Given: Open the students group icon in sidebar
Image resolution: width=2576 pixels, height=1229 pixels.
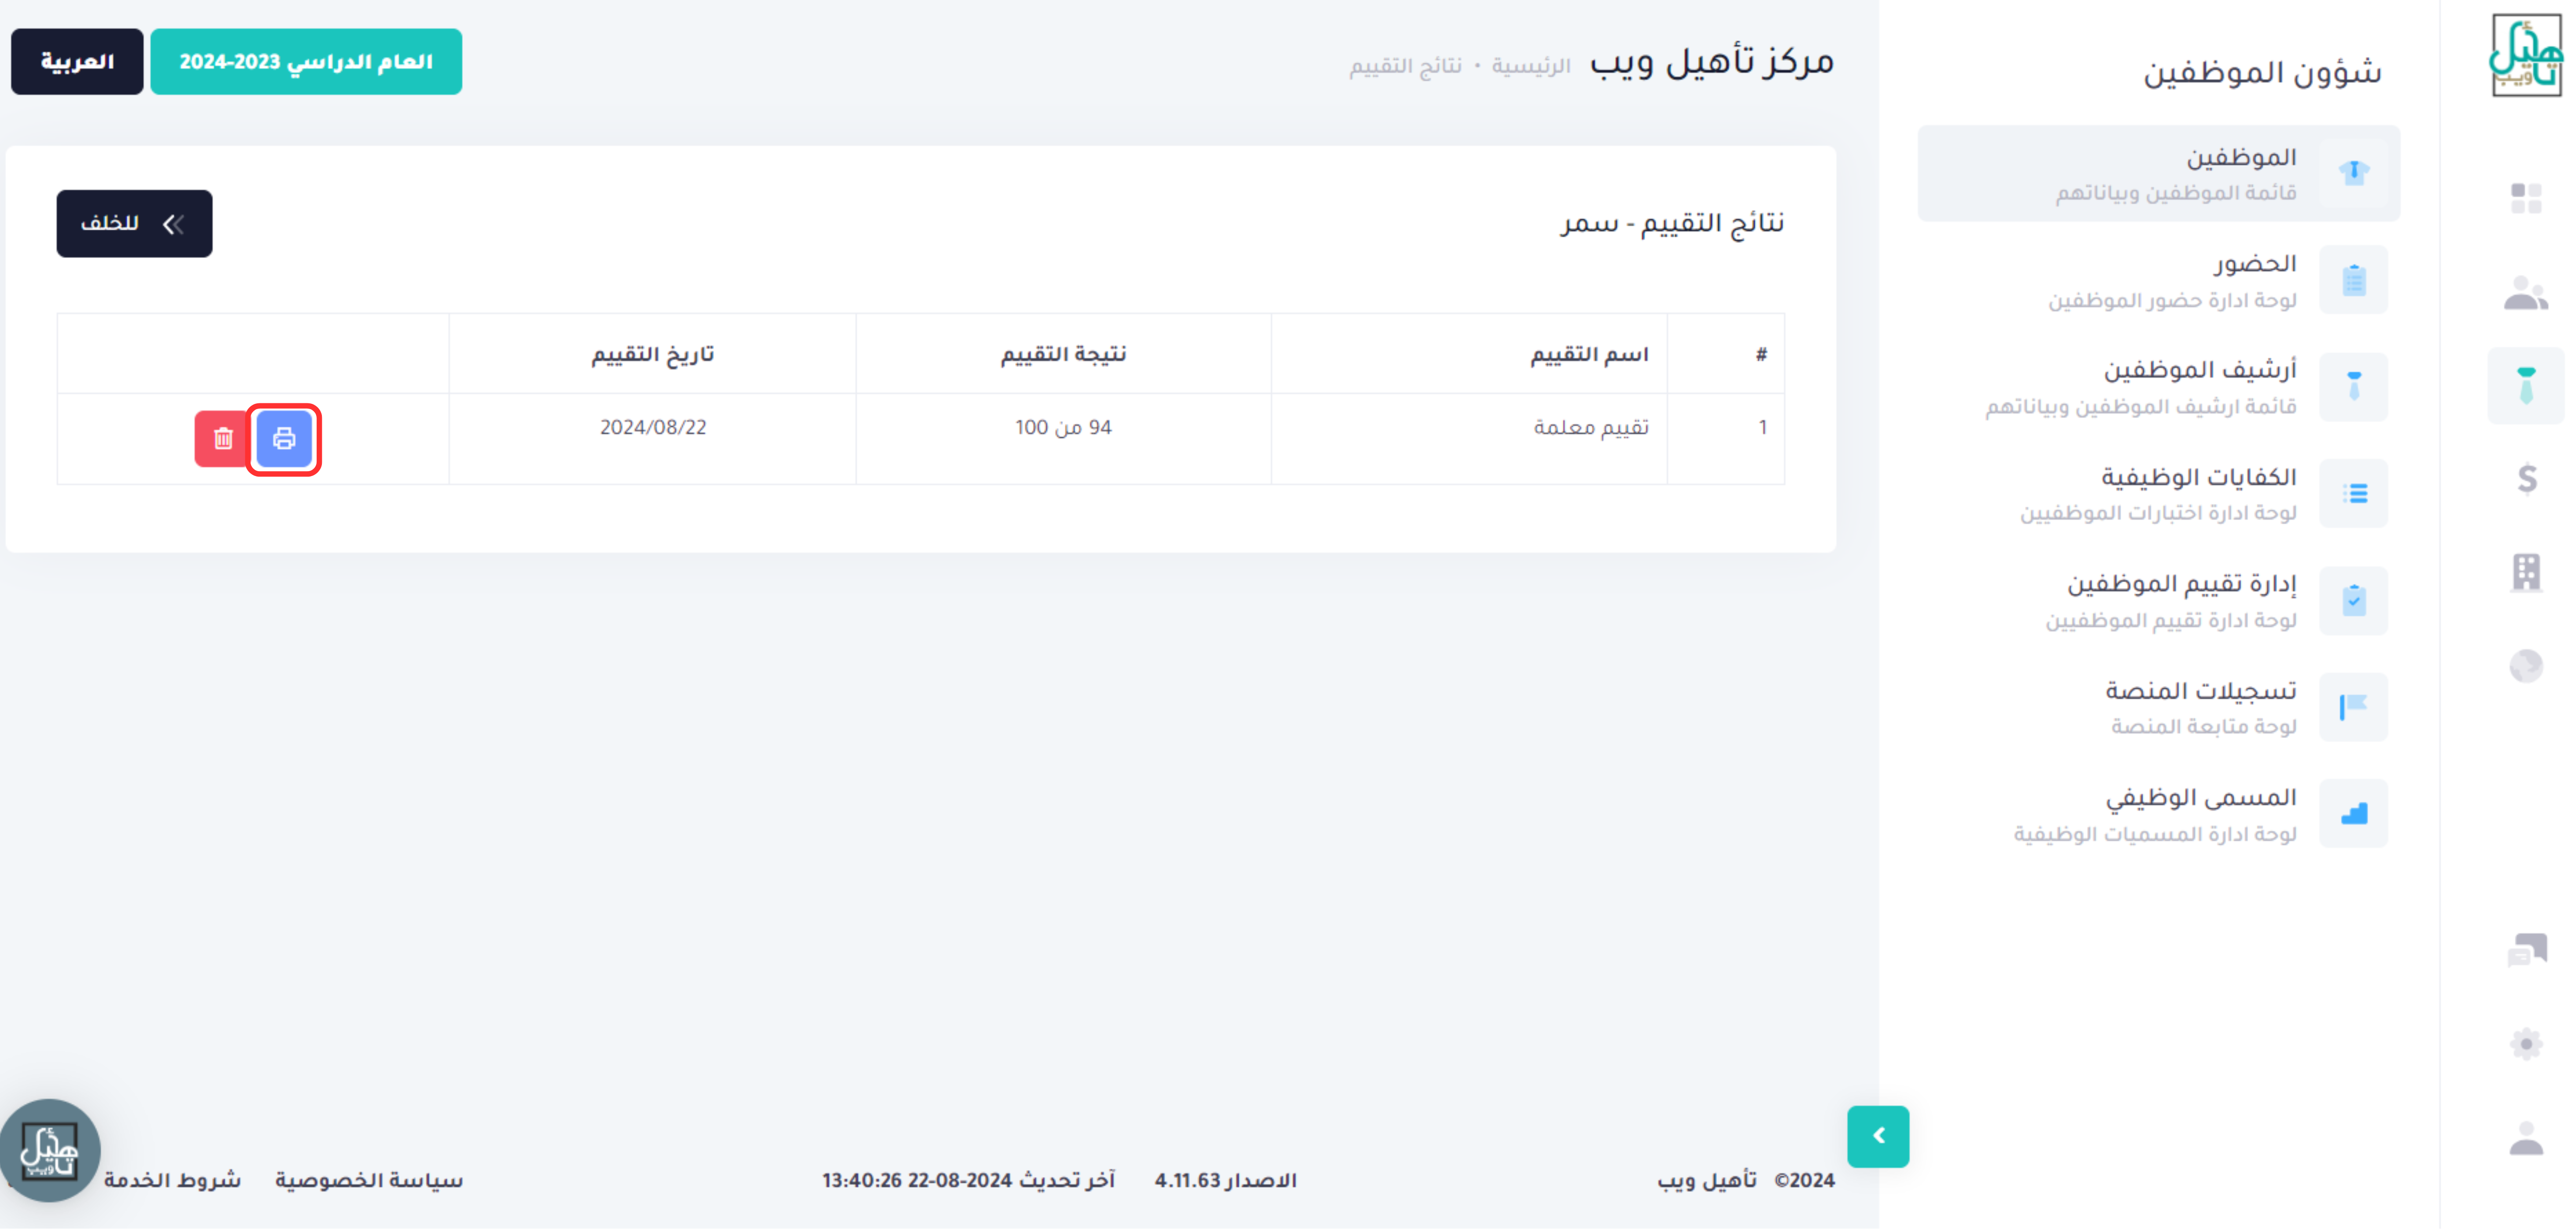Looking at the screenshot, I should click(x=2526, y=293).
